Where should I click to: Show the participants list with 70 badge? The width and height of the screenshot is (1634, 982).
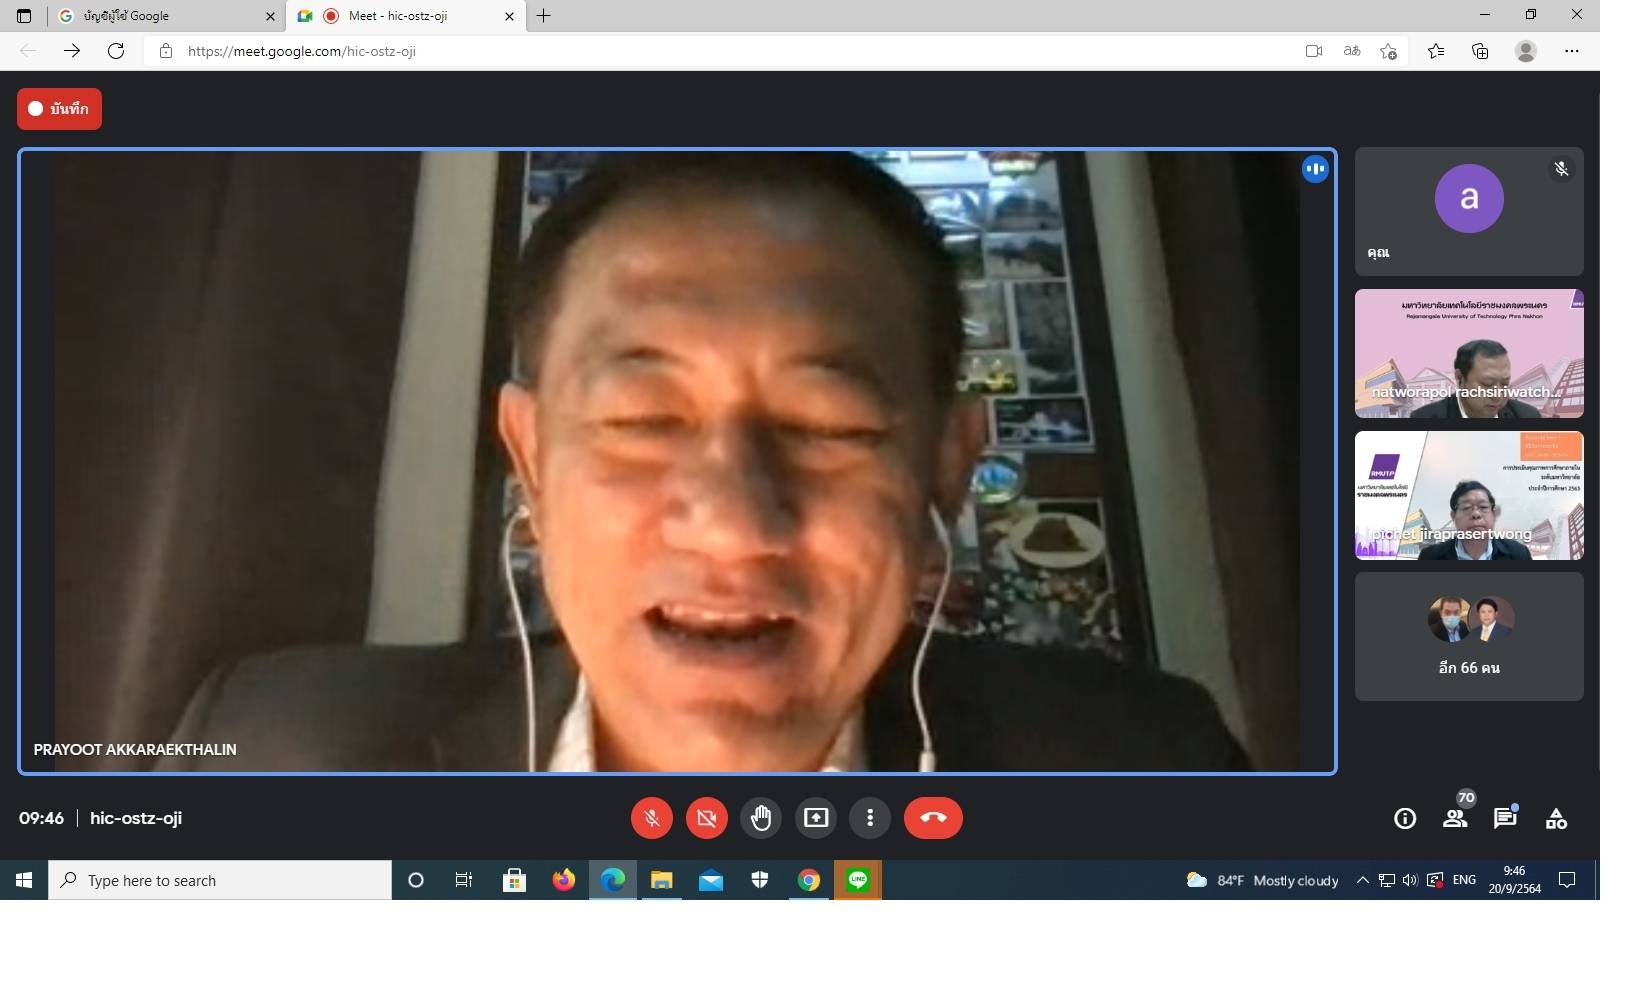1456,818
